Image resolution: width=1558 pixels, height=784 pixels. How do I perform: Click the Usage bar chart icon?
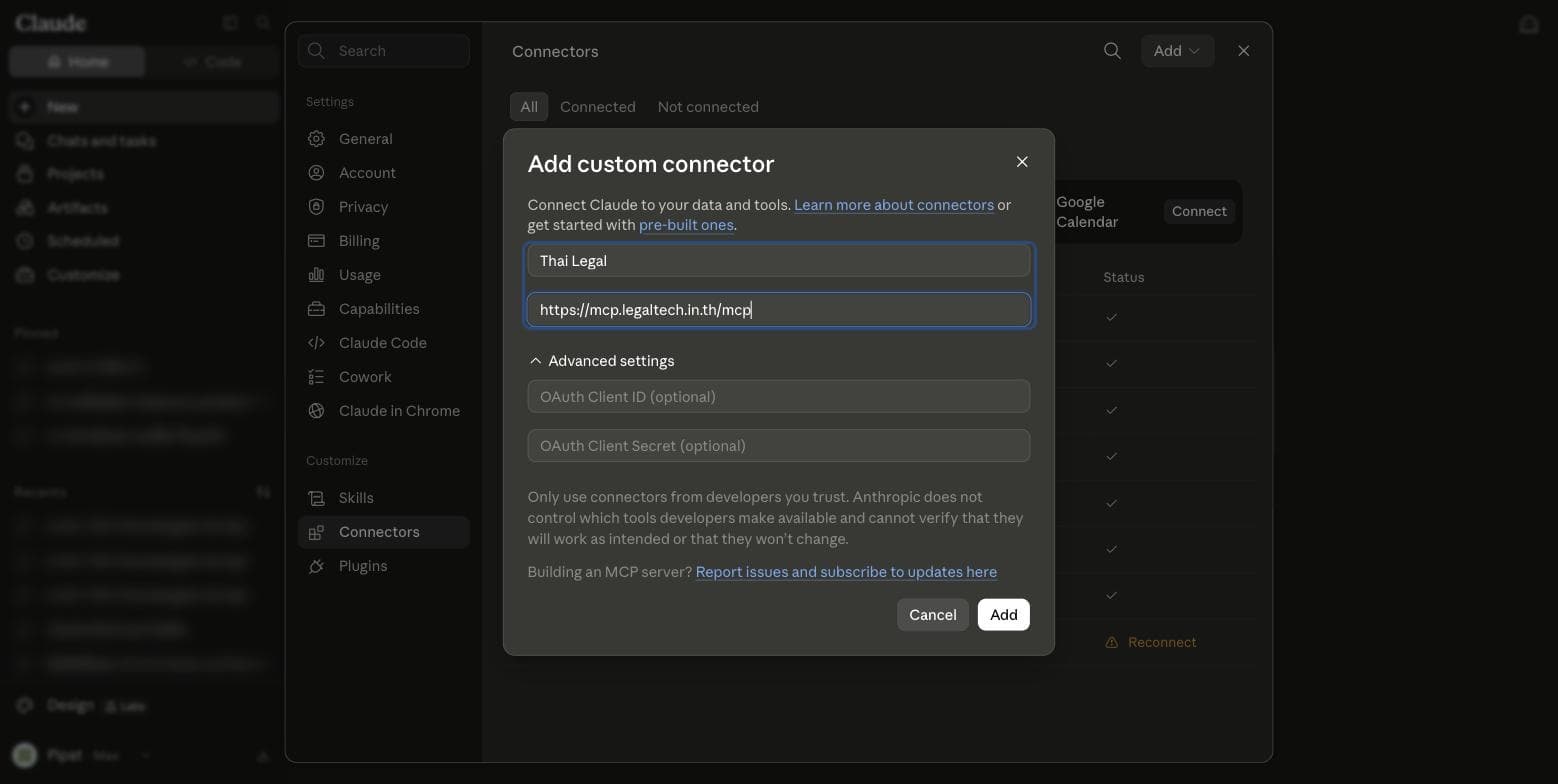click(316, 275)
